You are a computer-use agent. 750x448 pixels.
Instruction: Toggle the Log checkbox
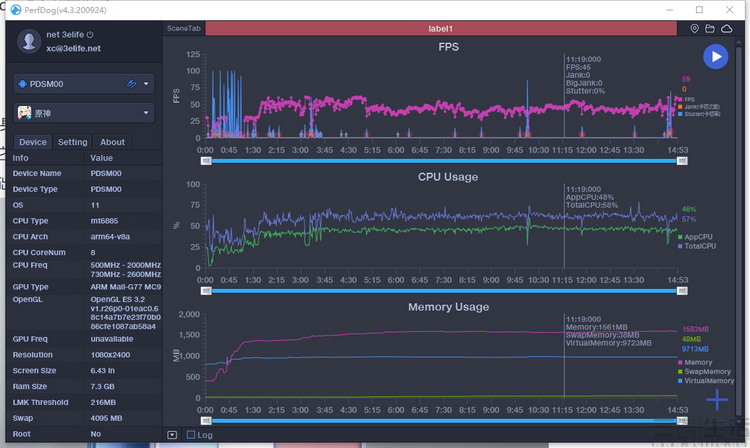[191, 435]
